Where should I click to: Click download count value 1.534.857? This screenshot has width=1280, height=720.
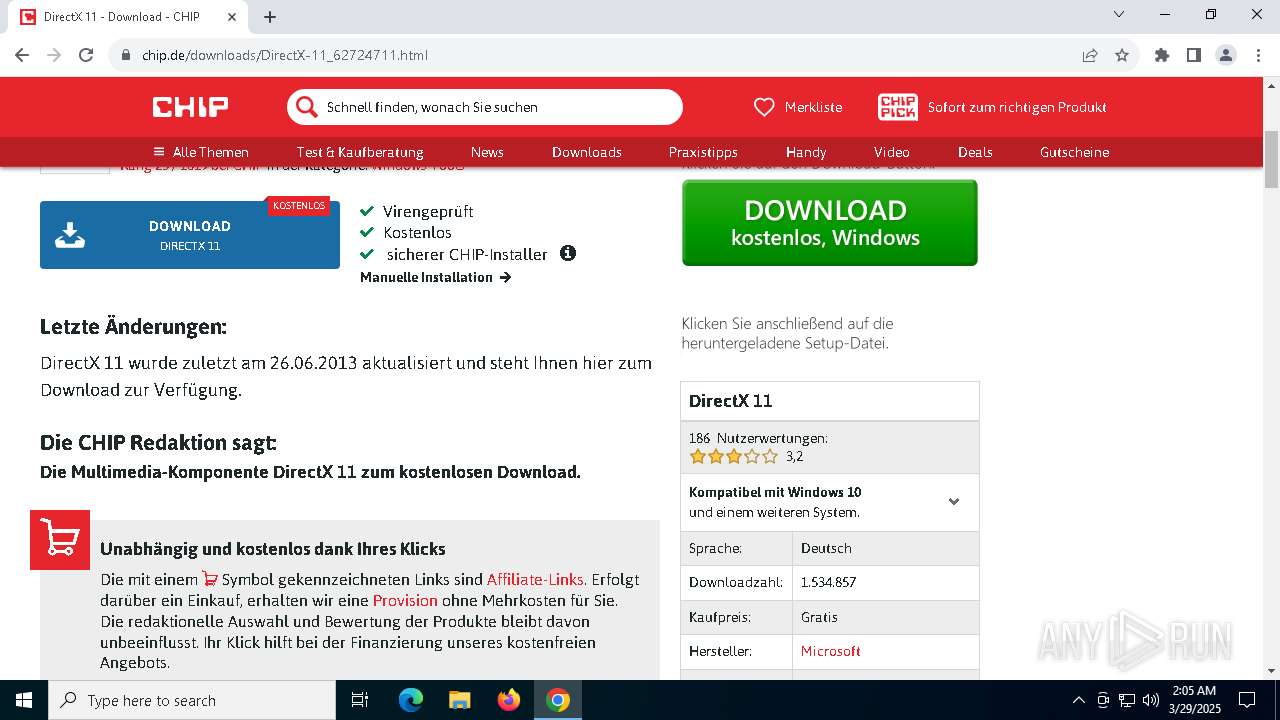[x=829, y=582]
